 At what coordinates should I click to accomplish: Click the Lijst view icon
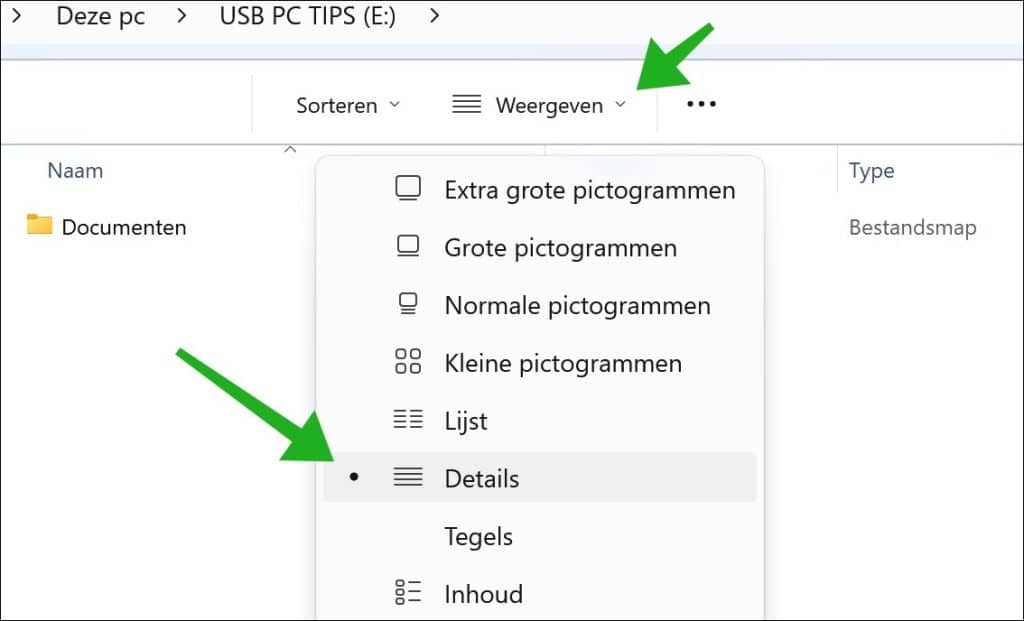tap(408, 419)
